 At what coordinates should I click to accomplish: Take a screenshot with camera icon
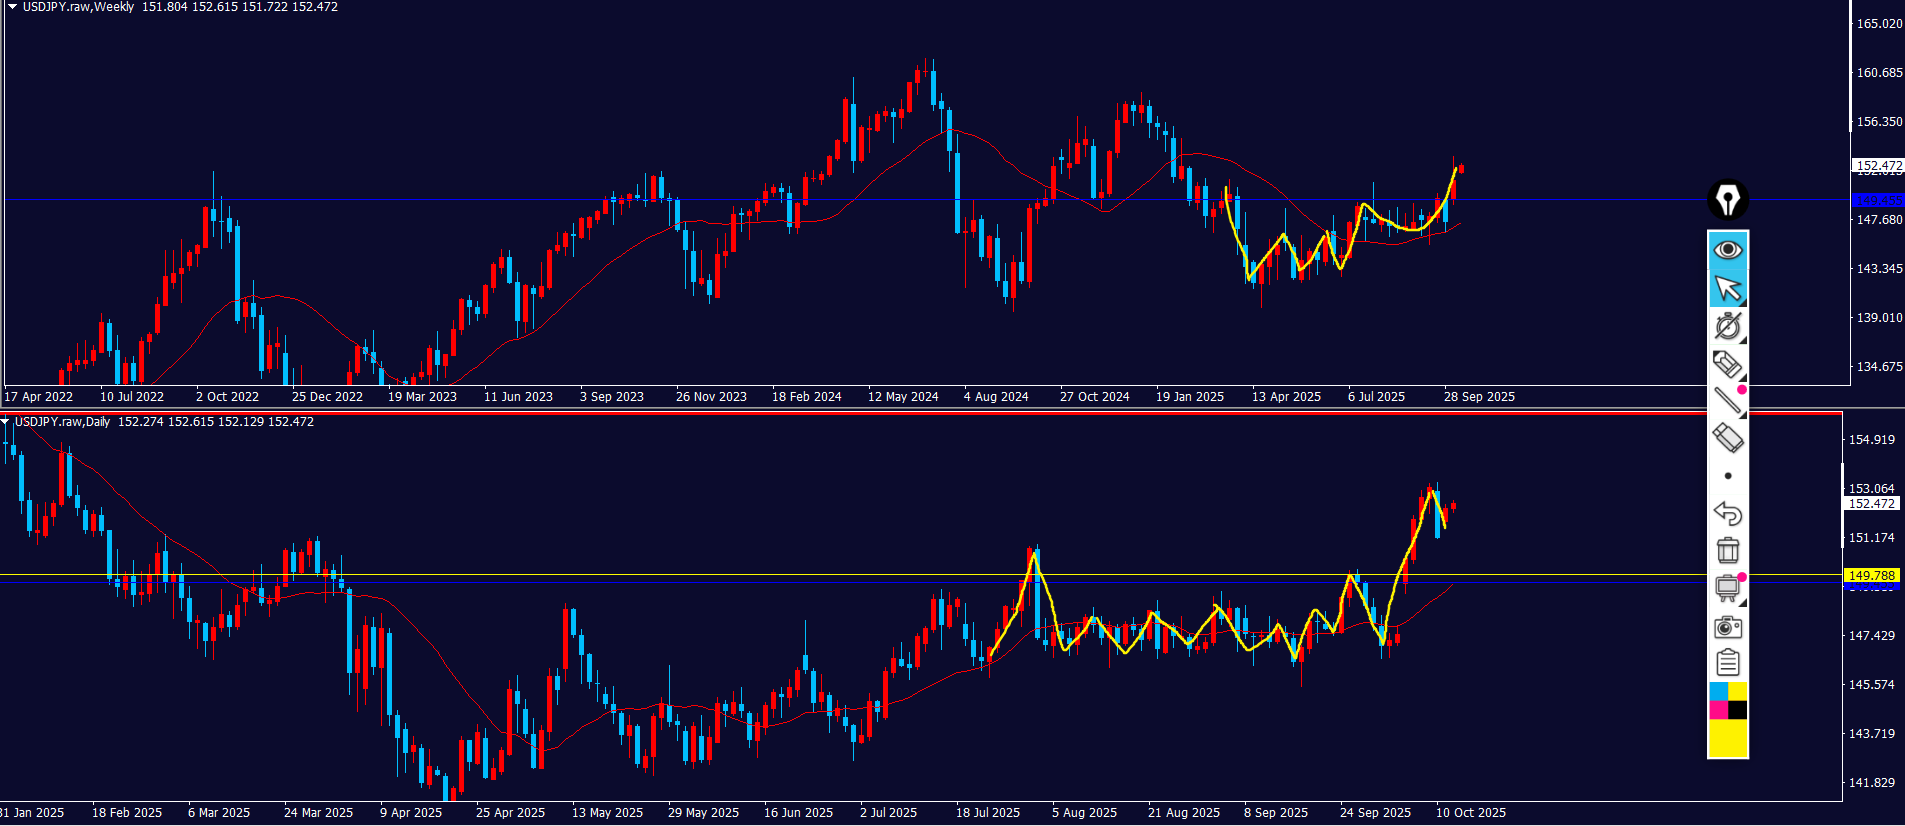[x=1727, y=627]
